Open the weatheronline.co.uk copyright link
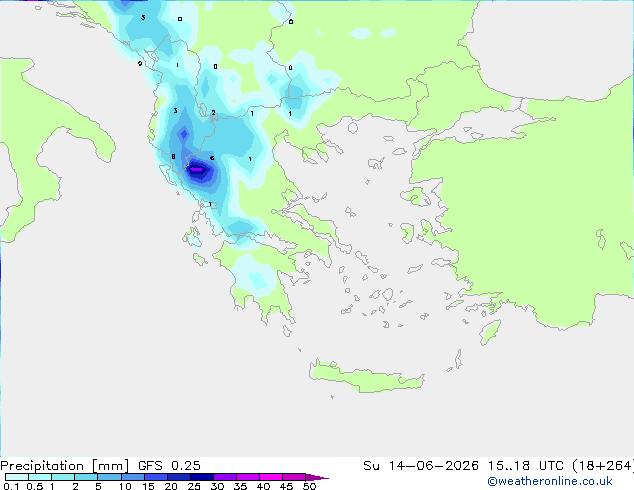 [550, 481]
